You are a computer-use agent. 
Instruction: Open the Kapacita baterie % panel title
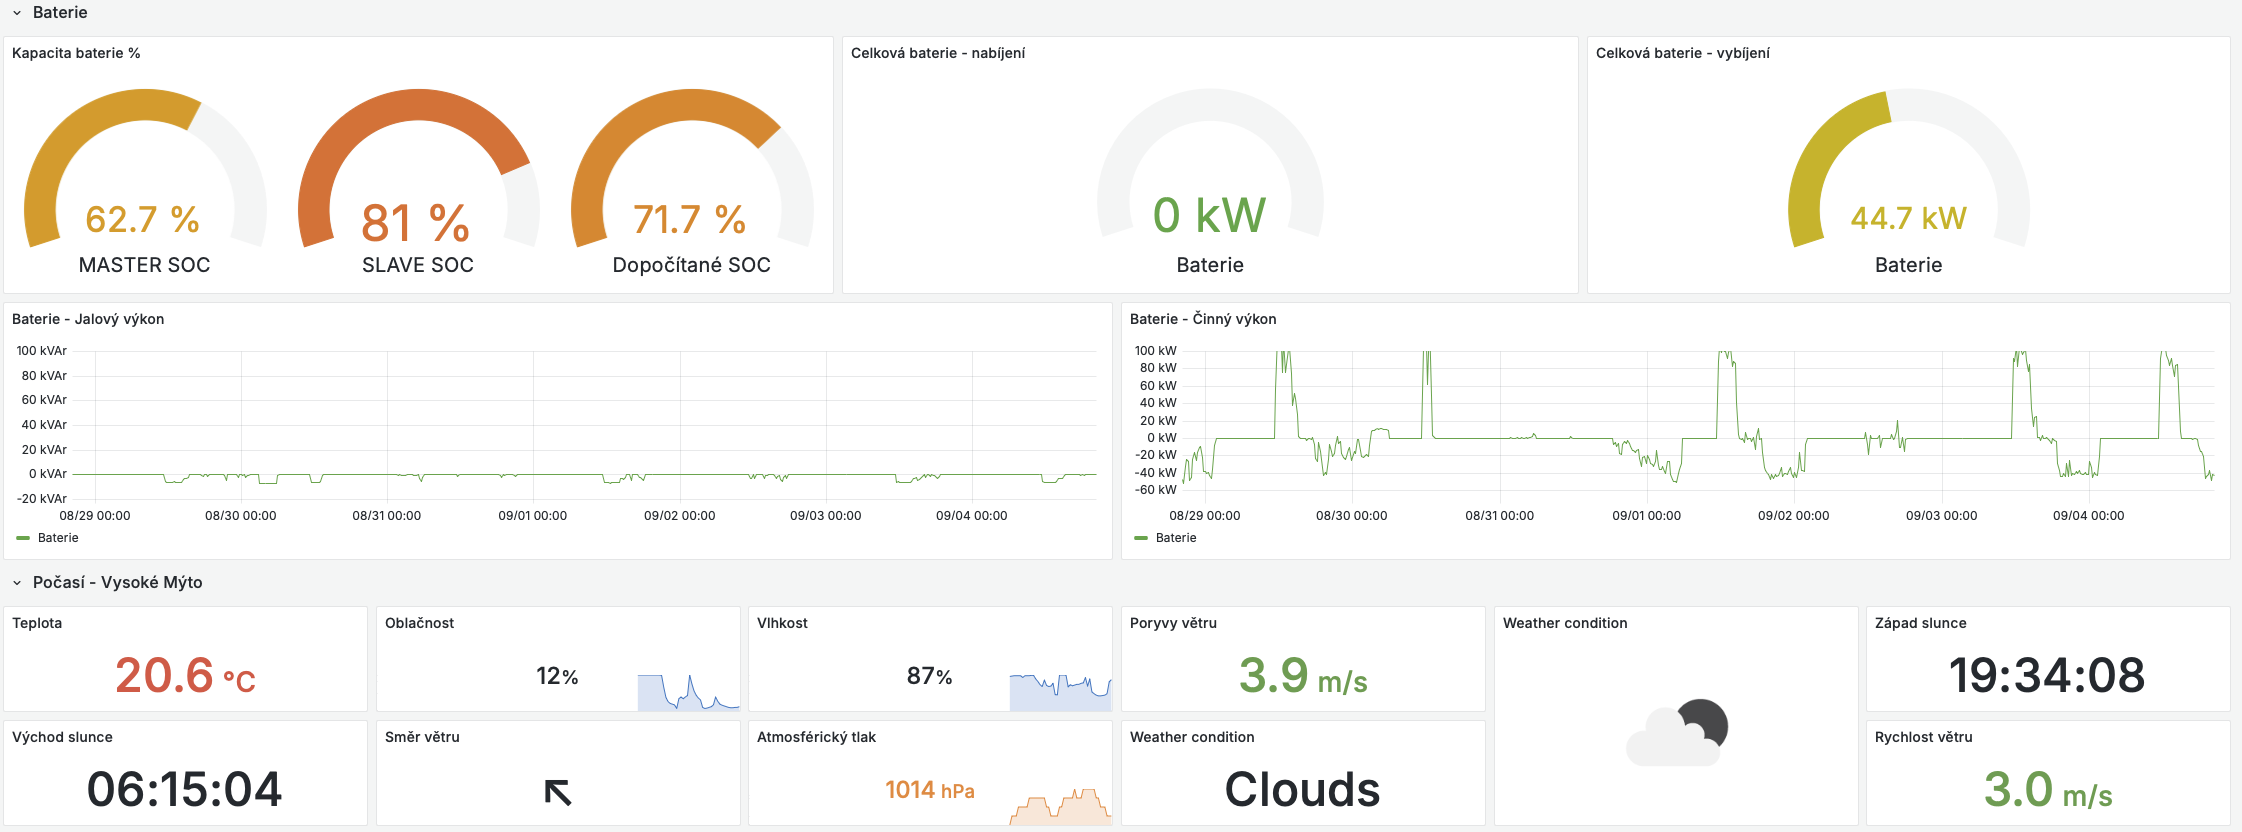point(76,53)
